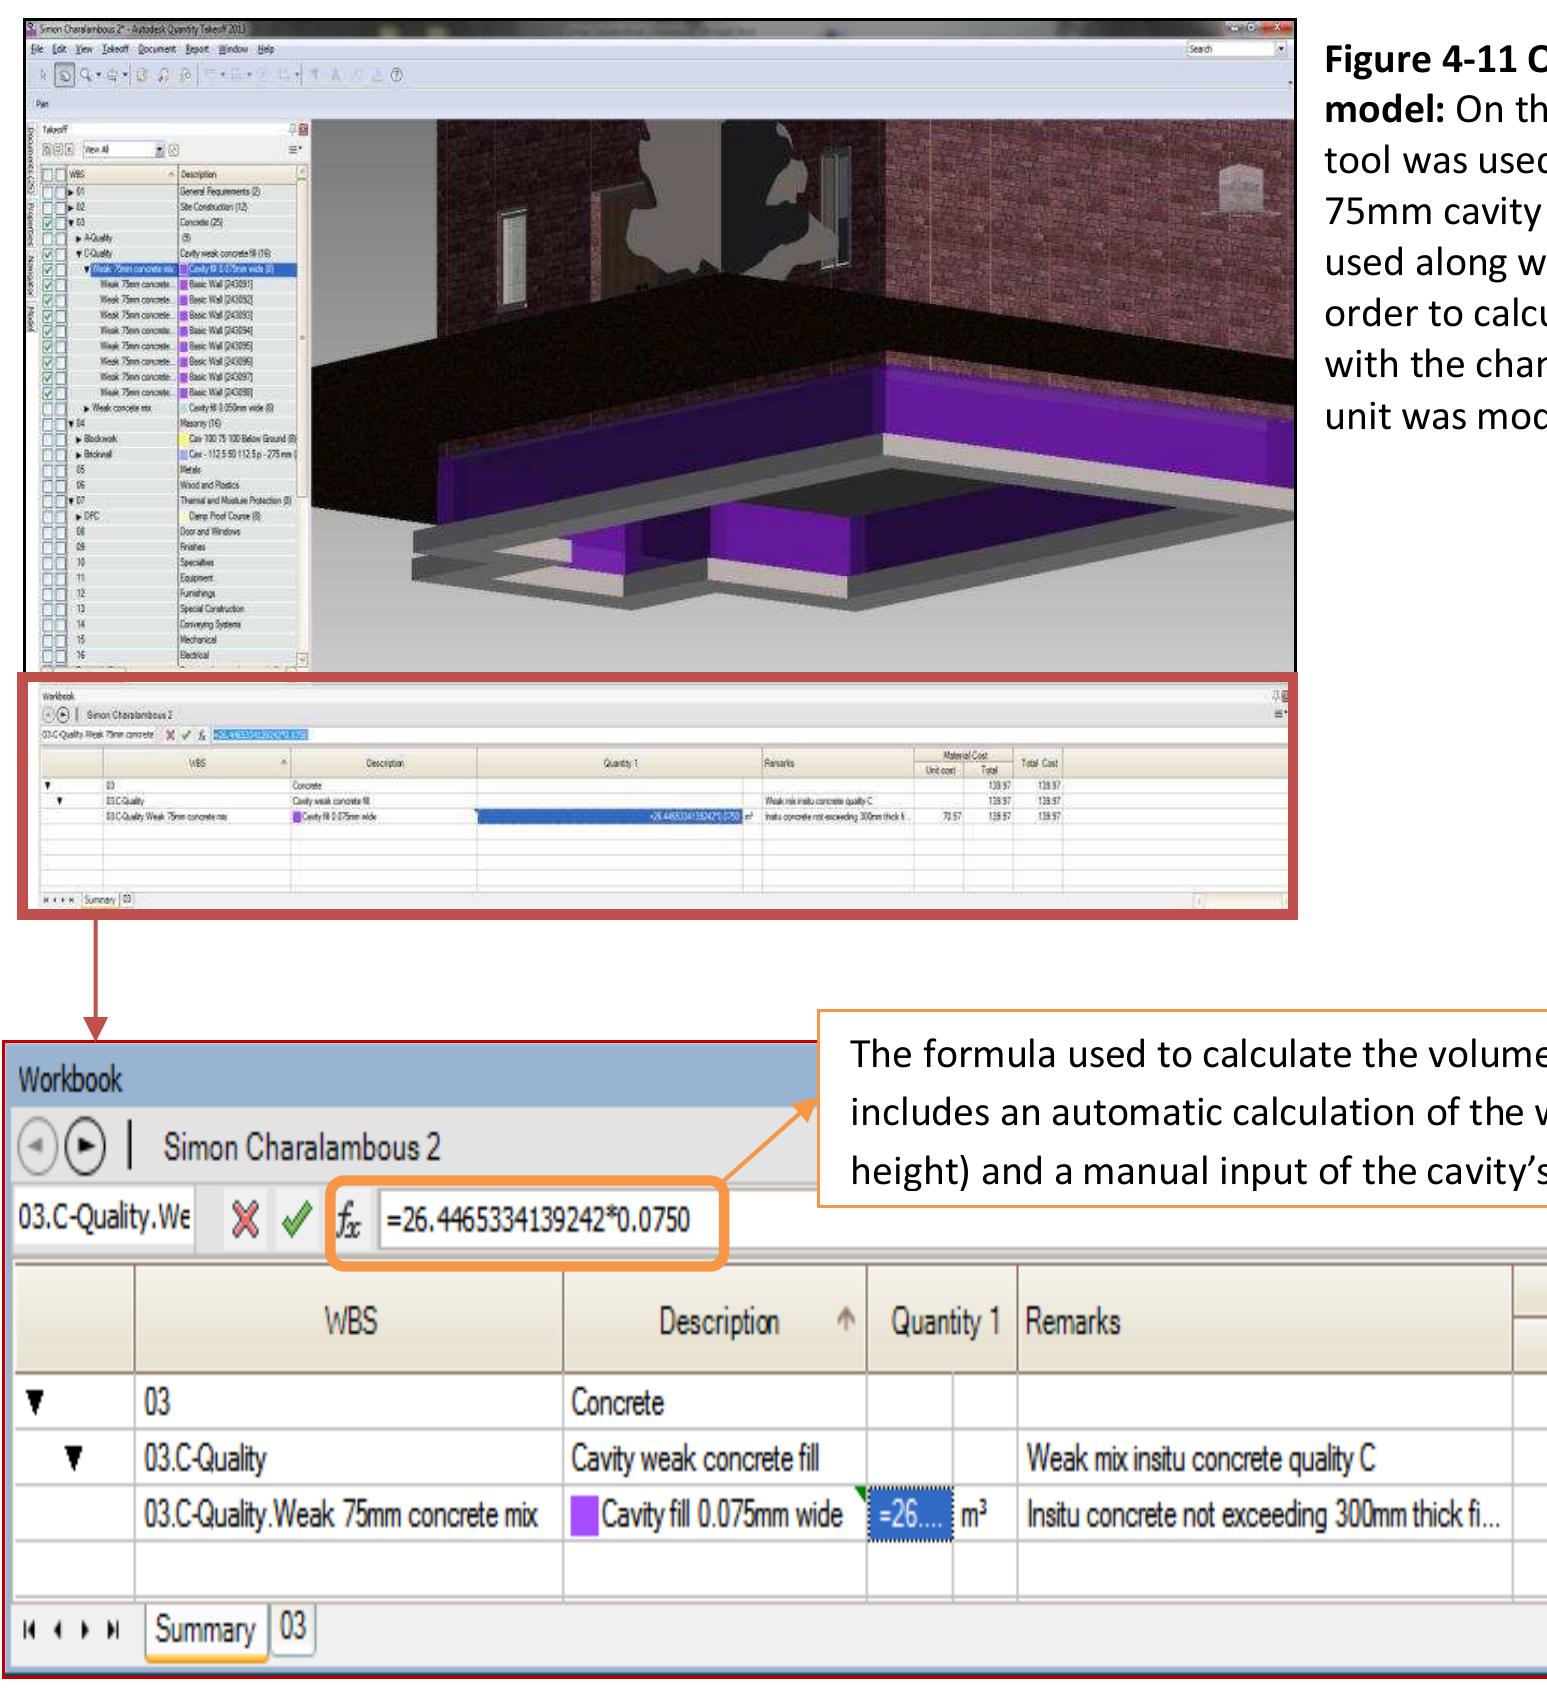The width and height of the screenshot is (1547, 1696).
Task: Click the Description column header in enlarged Workbook
Action: click(x=718, y=1322)
